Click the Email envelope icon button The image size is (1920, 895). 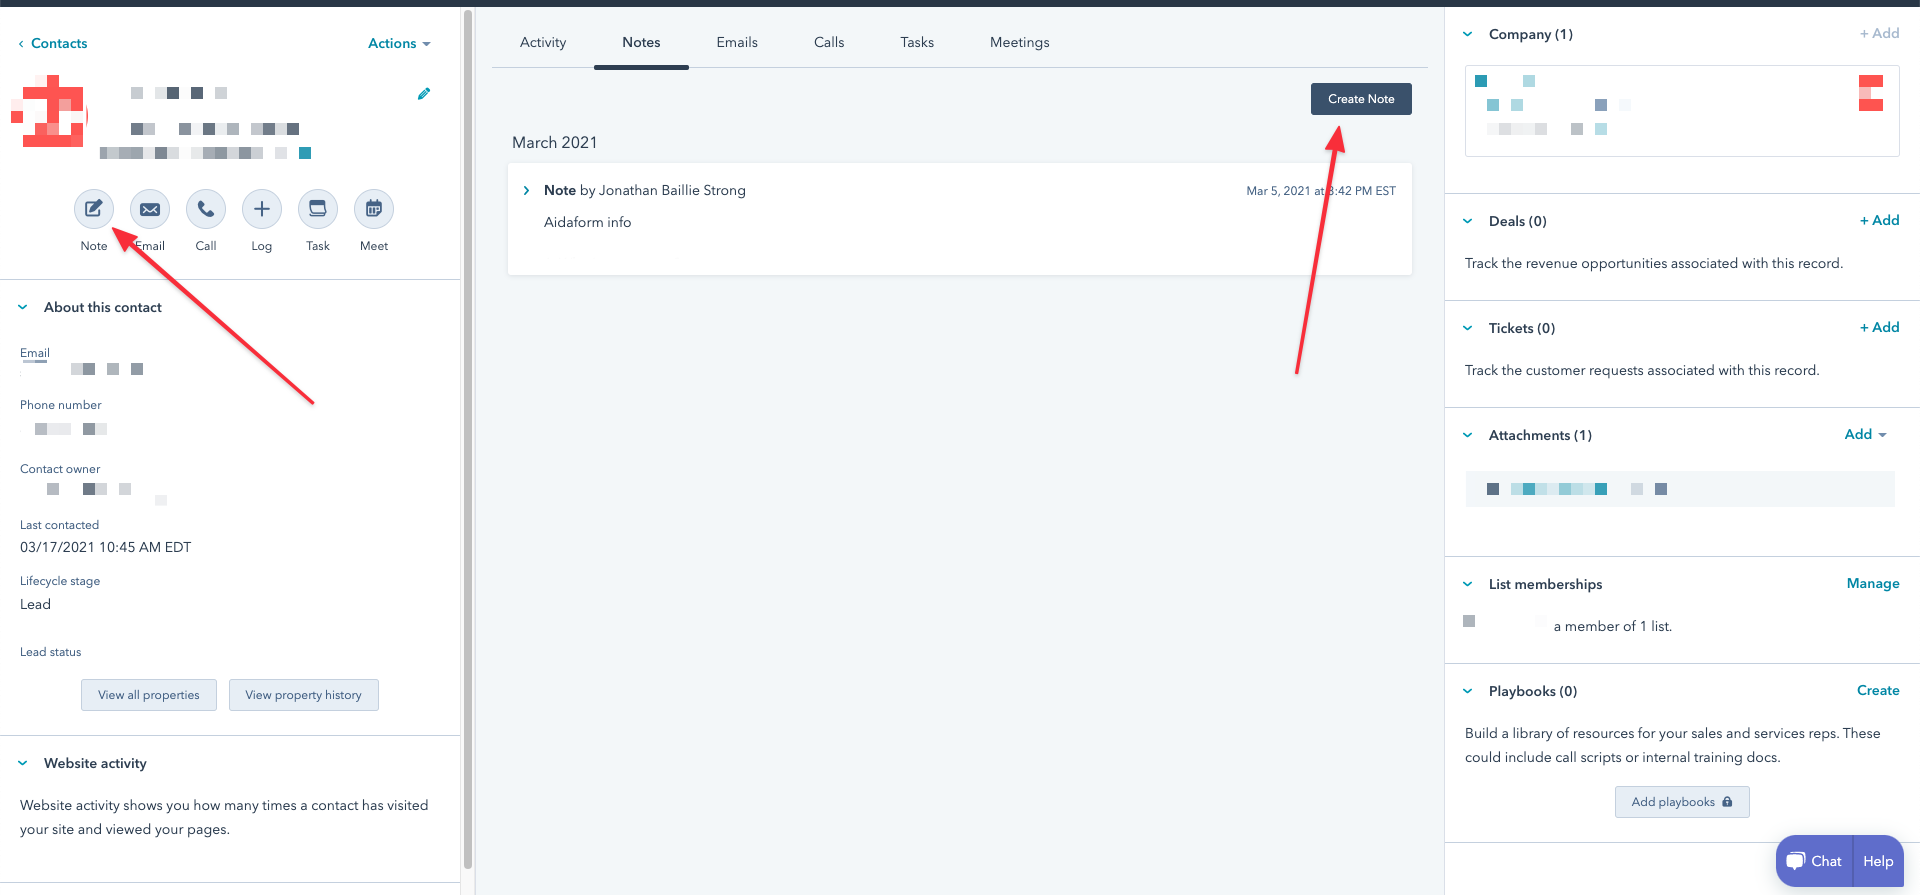click(150, 209)
